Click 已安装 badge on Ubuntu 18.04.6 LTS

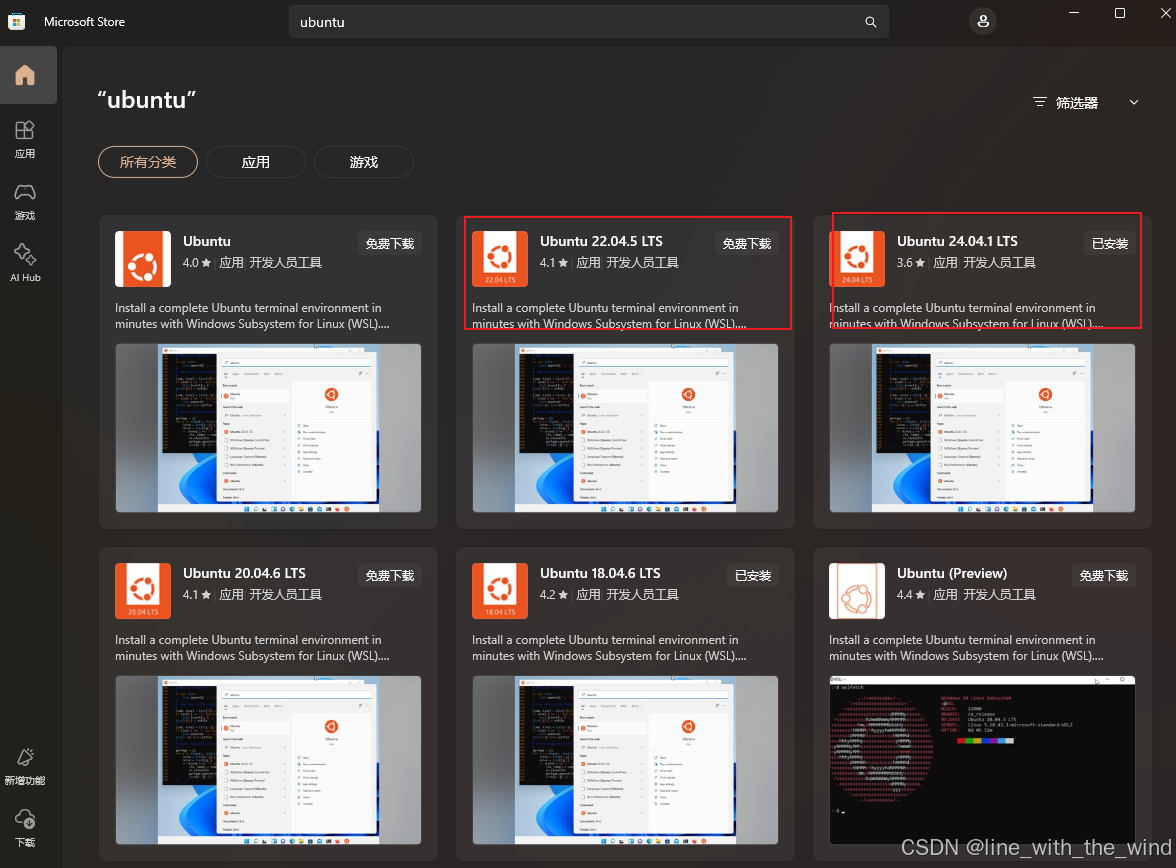click(x=753, y=575)
